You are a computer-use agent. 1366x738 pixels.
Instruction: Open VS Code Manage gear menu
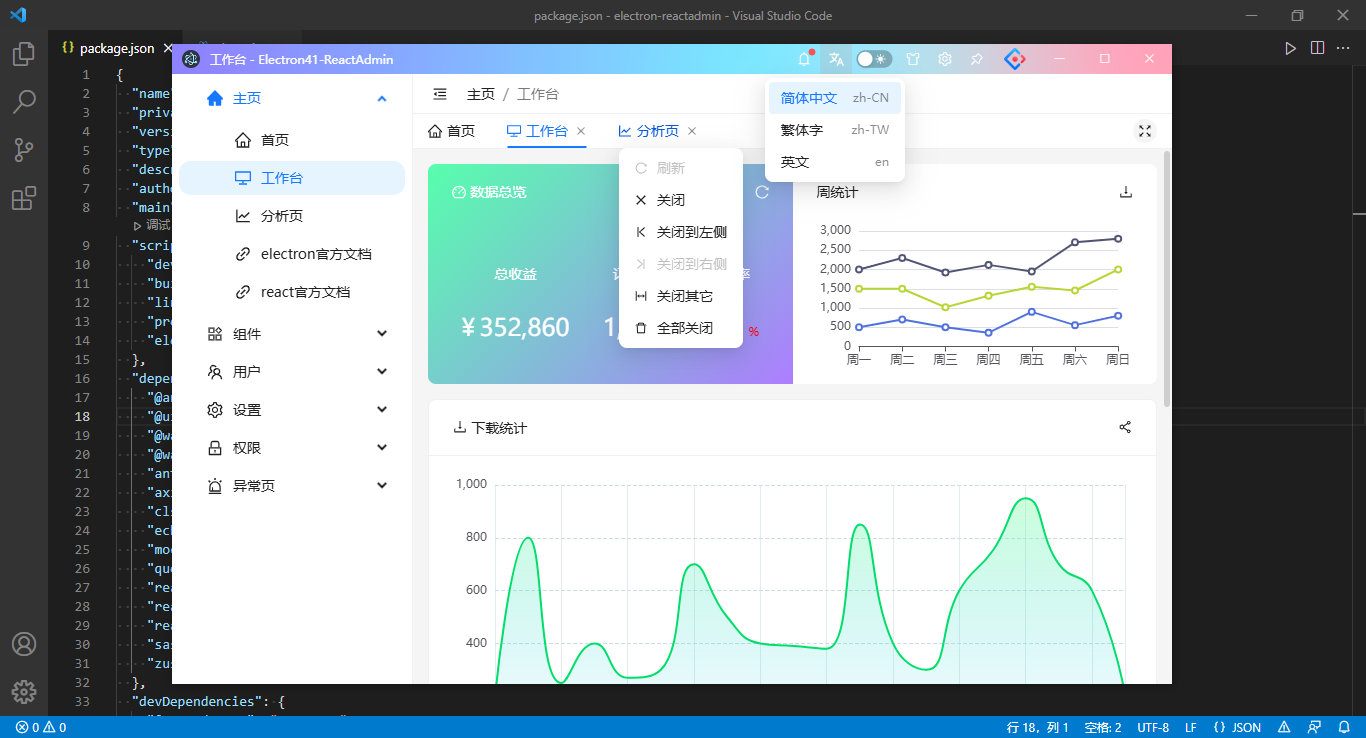[24, 691]
